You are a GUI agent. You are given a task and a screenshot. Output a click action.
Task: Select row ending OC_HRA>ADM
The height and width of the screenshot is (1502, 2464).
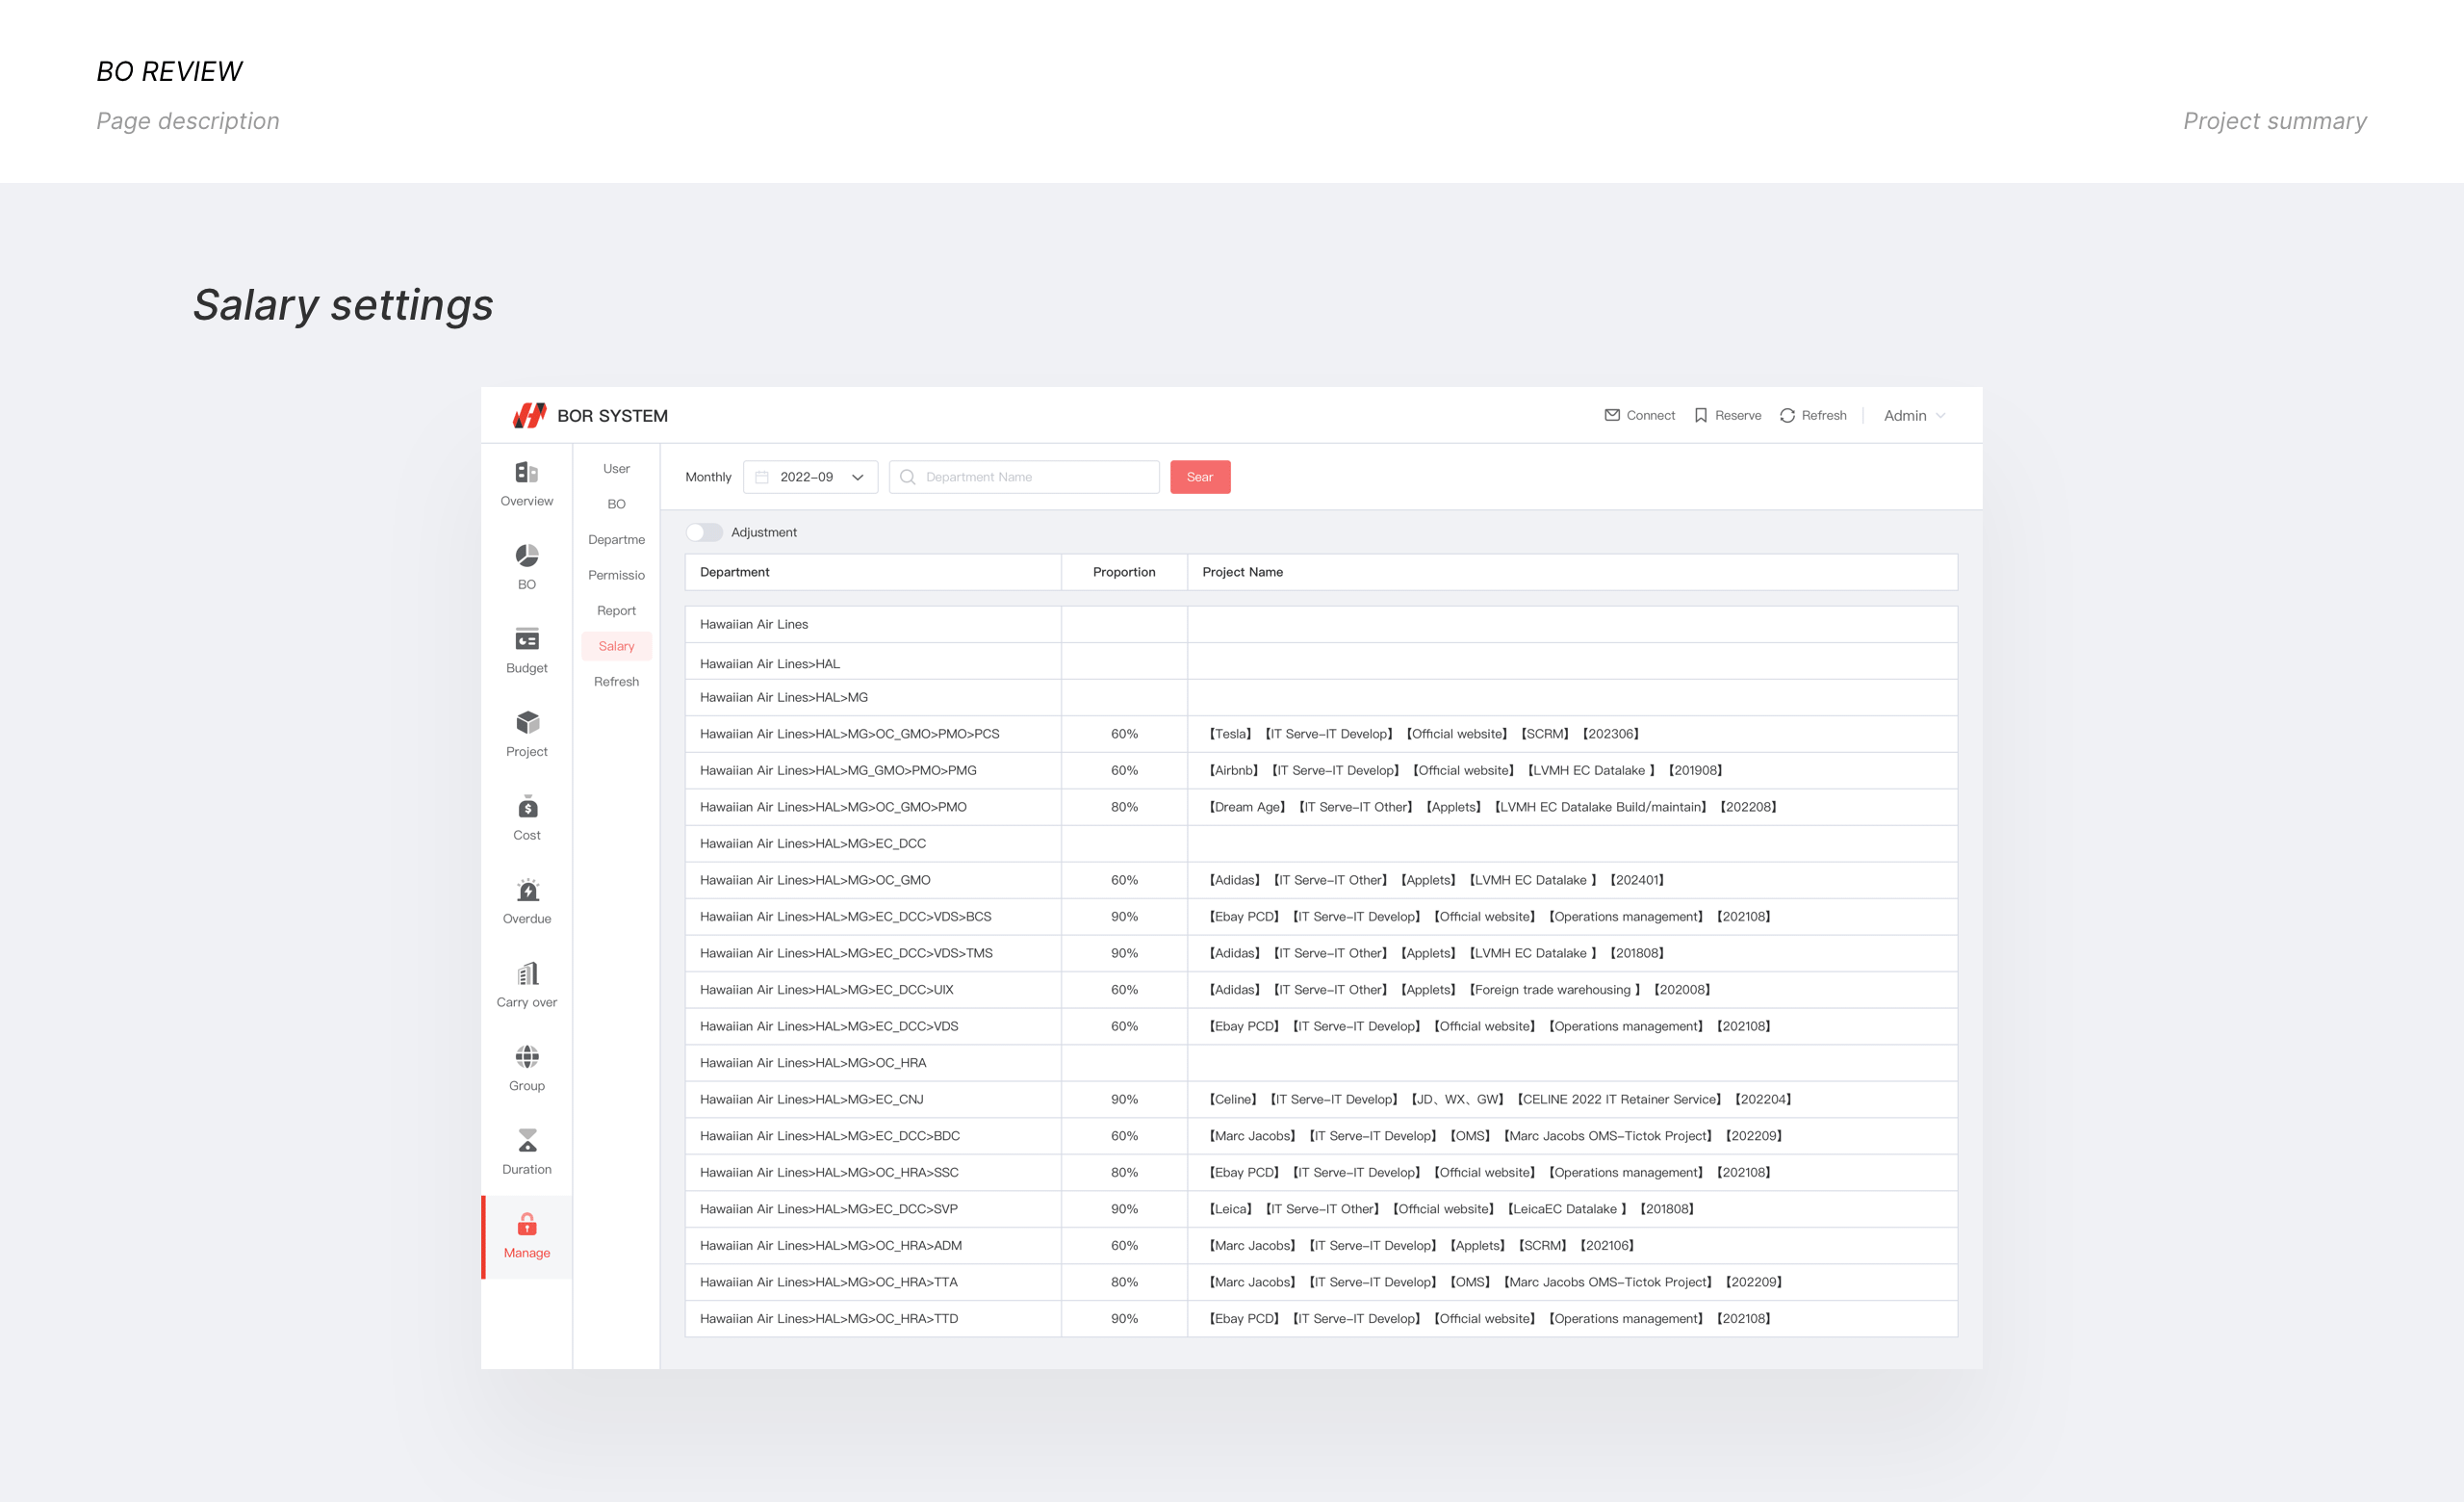[1321, 1245]
